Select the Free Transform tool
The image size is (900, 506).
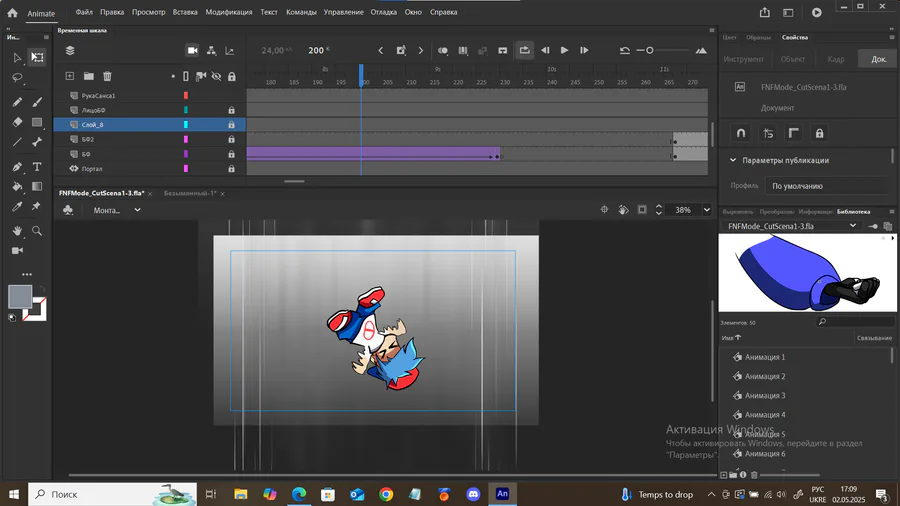(x=37, y=57)
